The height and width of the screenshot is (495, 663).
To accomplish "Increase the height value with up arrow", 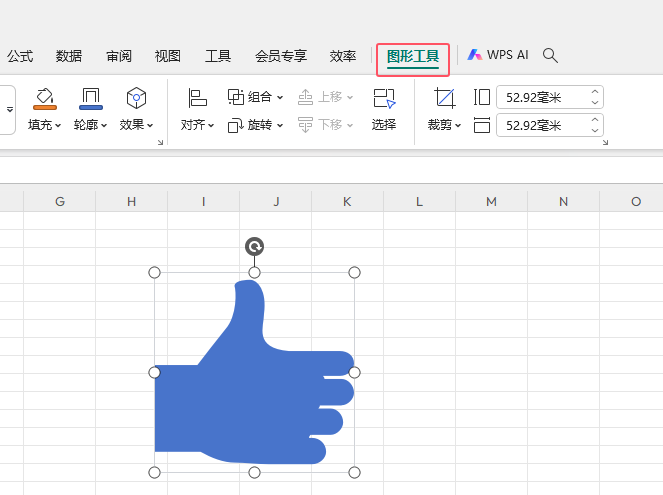I will pos(595,92).
